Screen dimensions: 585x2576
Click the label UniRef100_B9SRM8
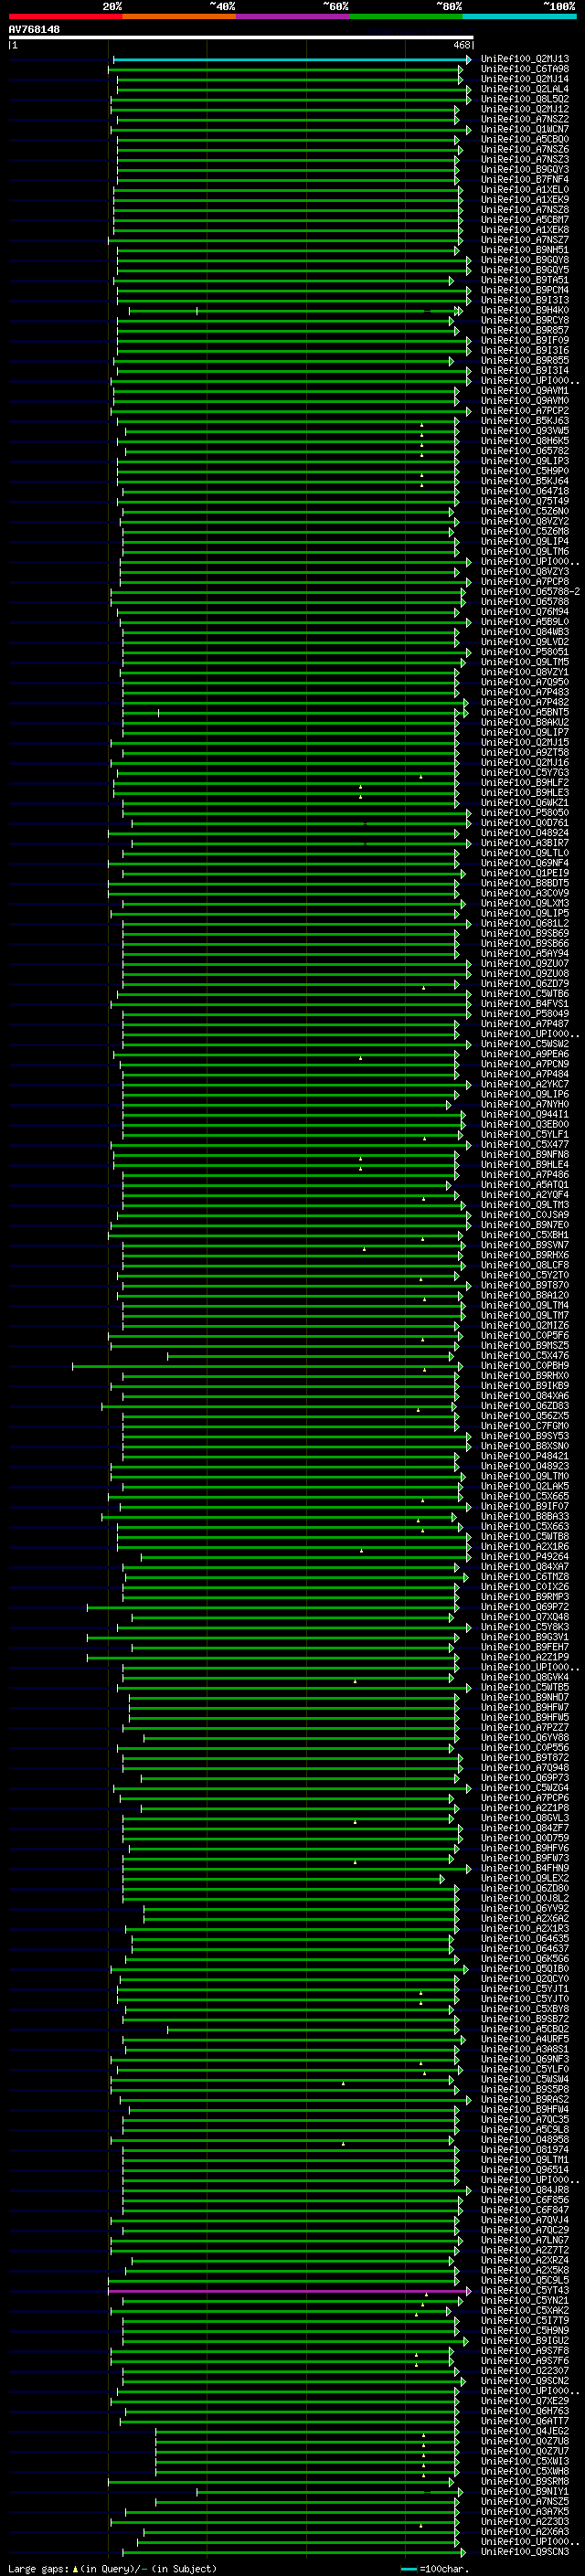point(525,2483)
